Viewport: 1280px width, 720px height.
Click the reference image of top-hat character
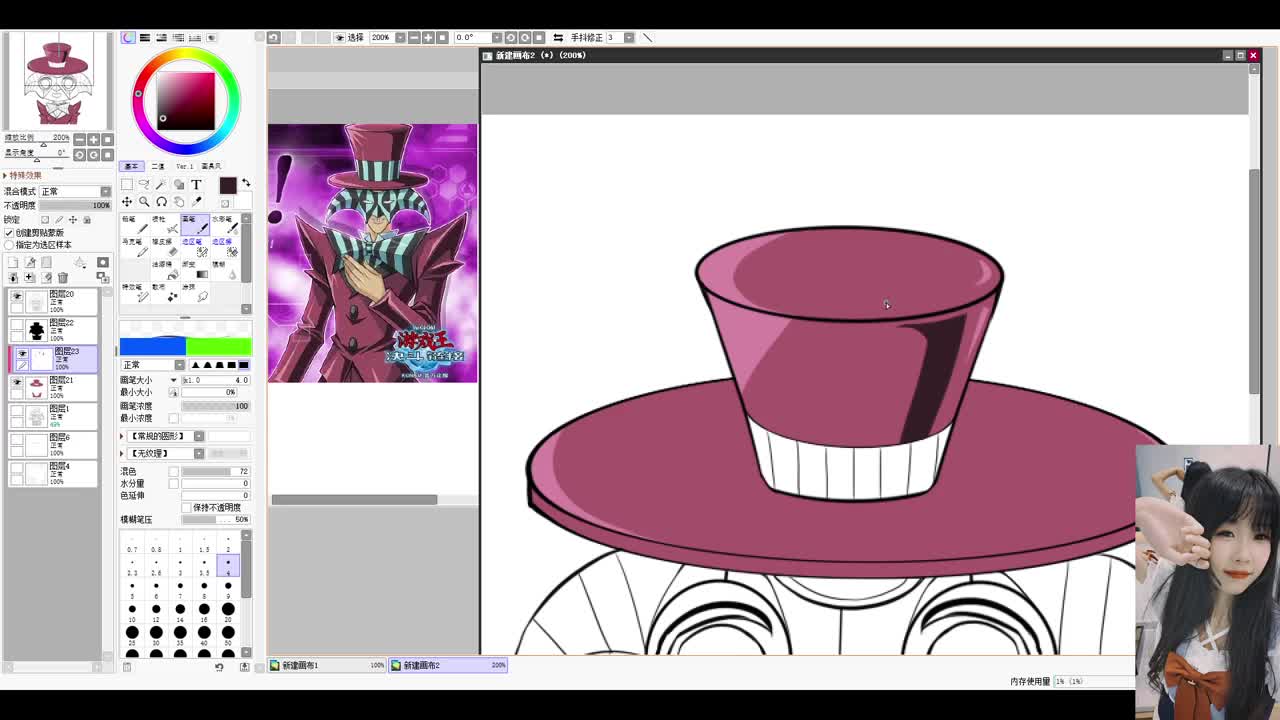pyautogui.click(x=372, y=253)
